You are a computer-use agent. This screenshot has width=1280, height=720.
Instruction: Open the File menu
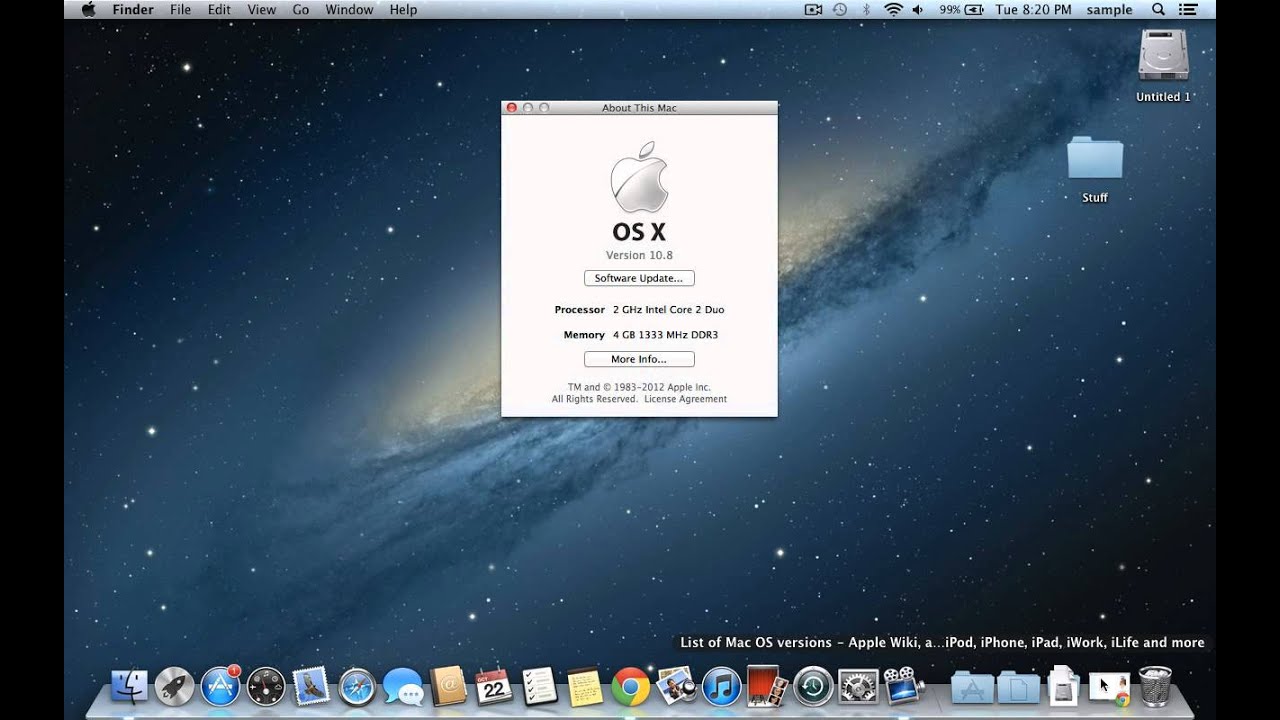click(180, 9)
